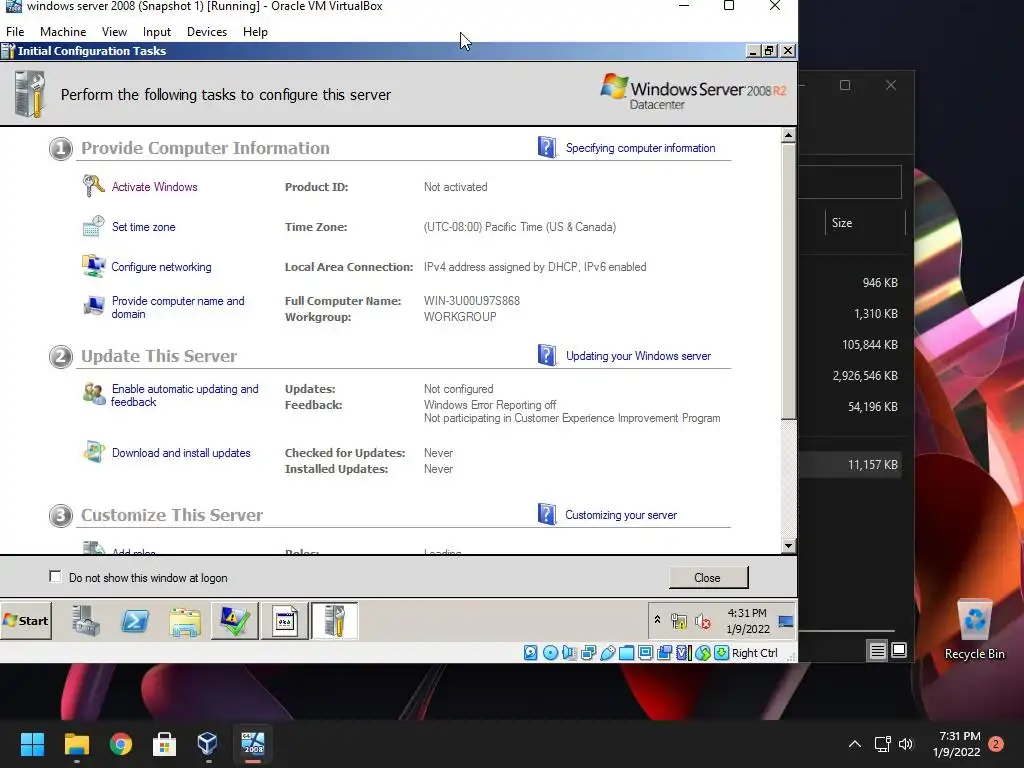Open the Machine menu
This screenshot has height=768, width=1024.
(63, 31)
